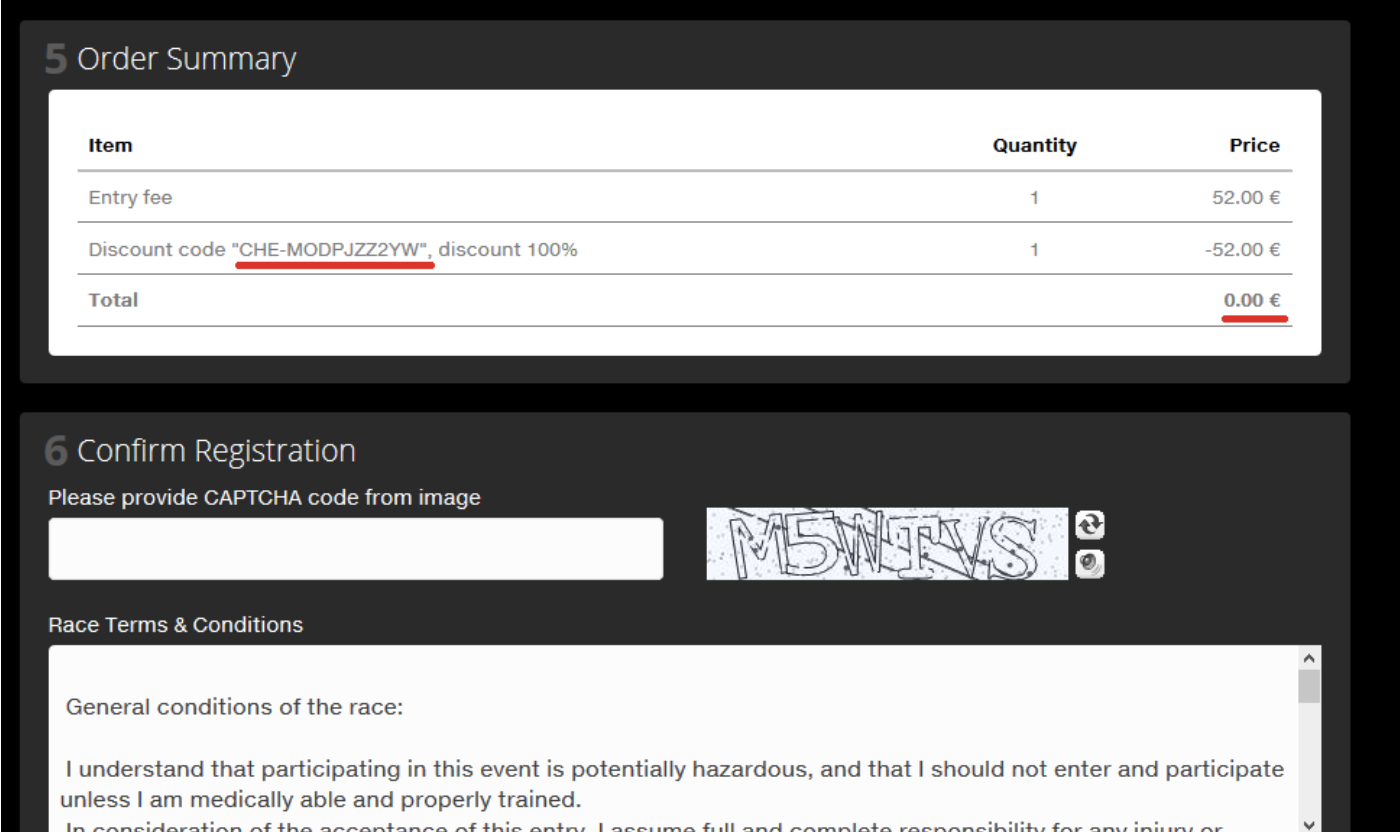Click the terms scrollbar up arrow
This screenshot has width=1400, height=832.
tap(1308, 658)
